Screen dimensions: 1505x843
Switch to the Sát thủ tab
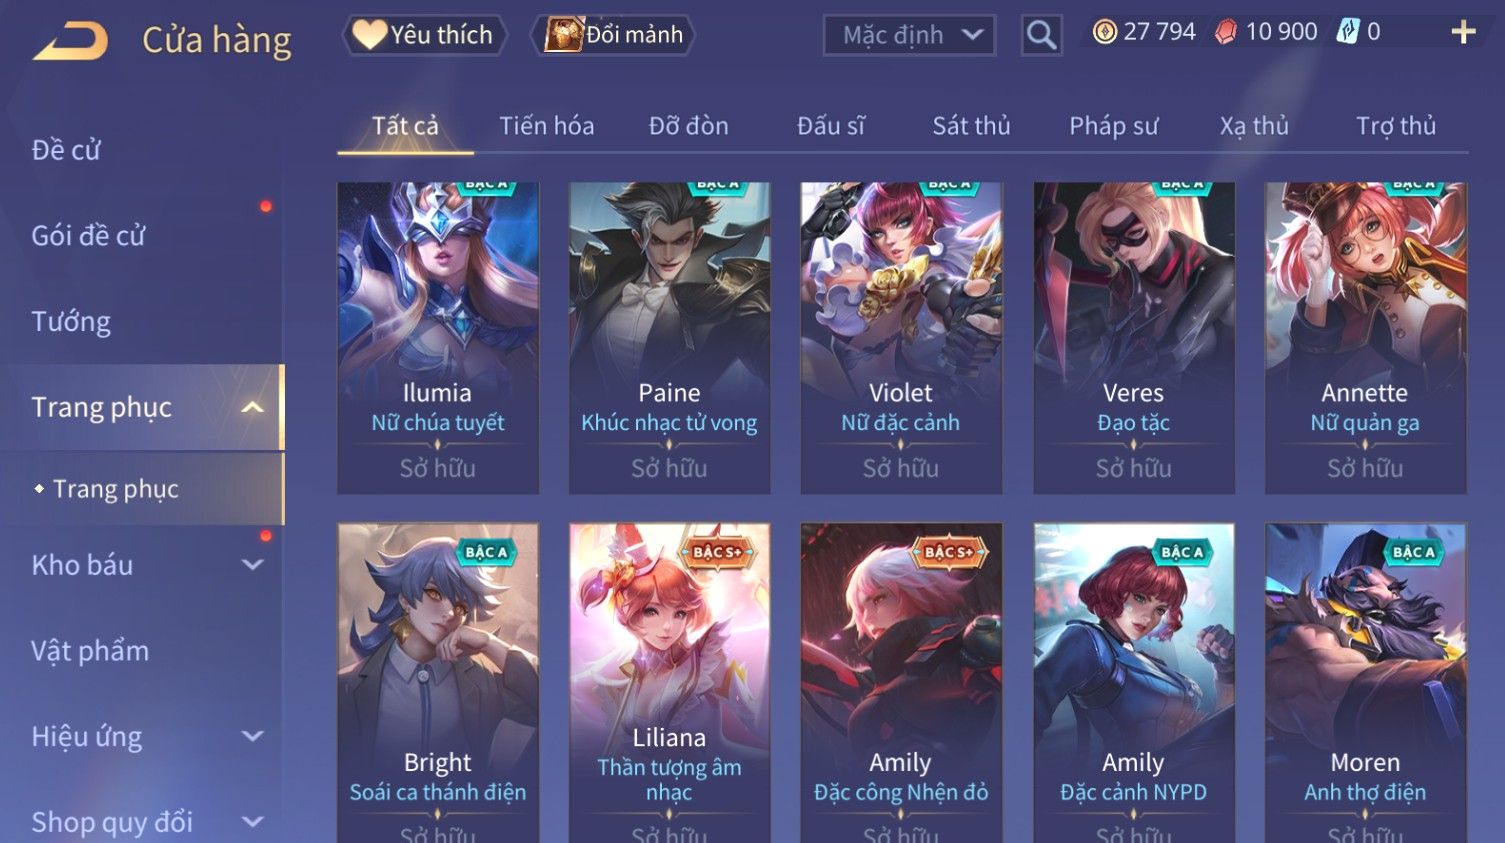[x=971, y=126]
